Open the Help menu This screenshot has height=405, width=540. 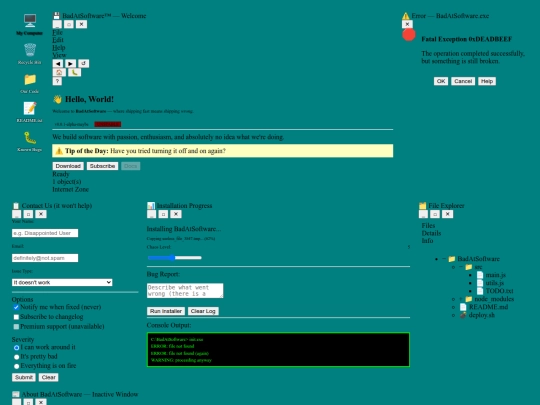[59, 48]
